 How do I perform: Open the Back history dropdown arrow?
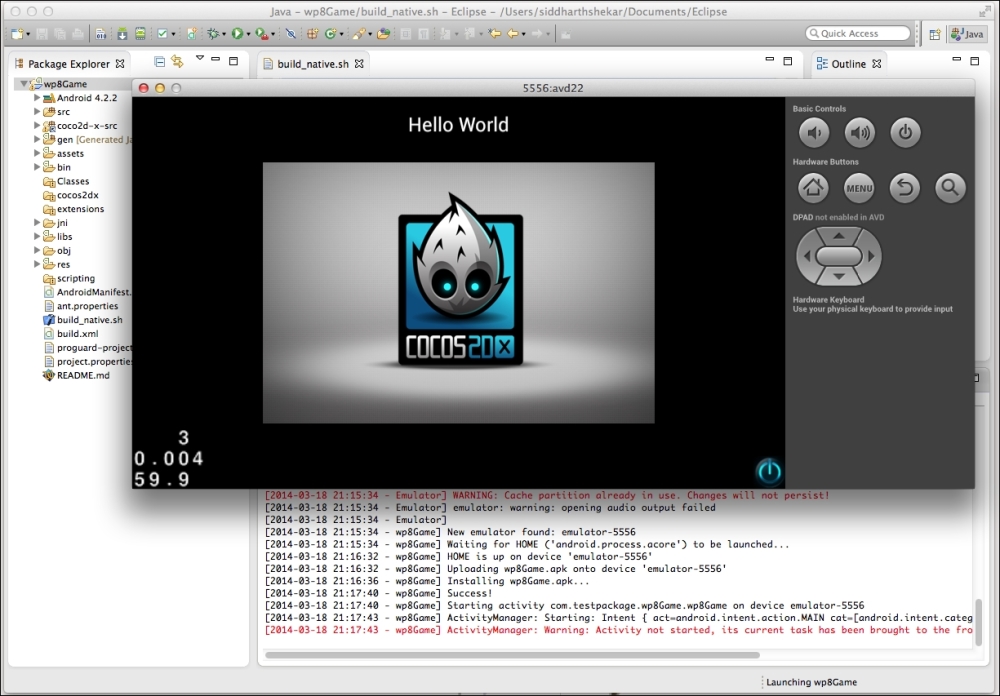(x=524, y=34)
